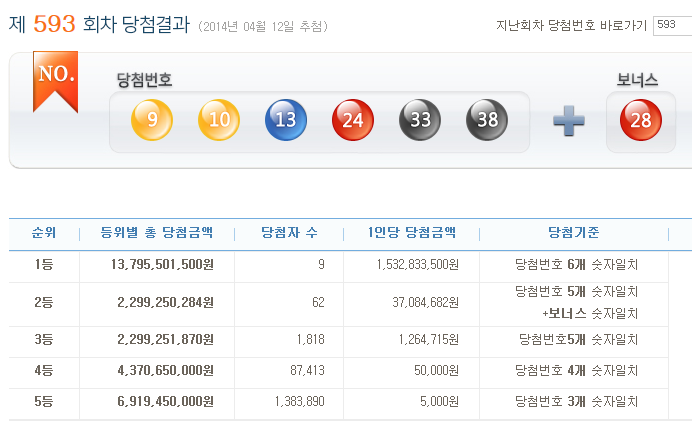The width and height of the screenshot is (692, 432).
Task: Select the blue ball number 13
Action: pos(286,120)
